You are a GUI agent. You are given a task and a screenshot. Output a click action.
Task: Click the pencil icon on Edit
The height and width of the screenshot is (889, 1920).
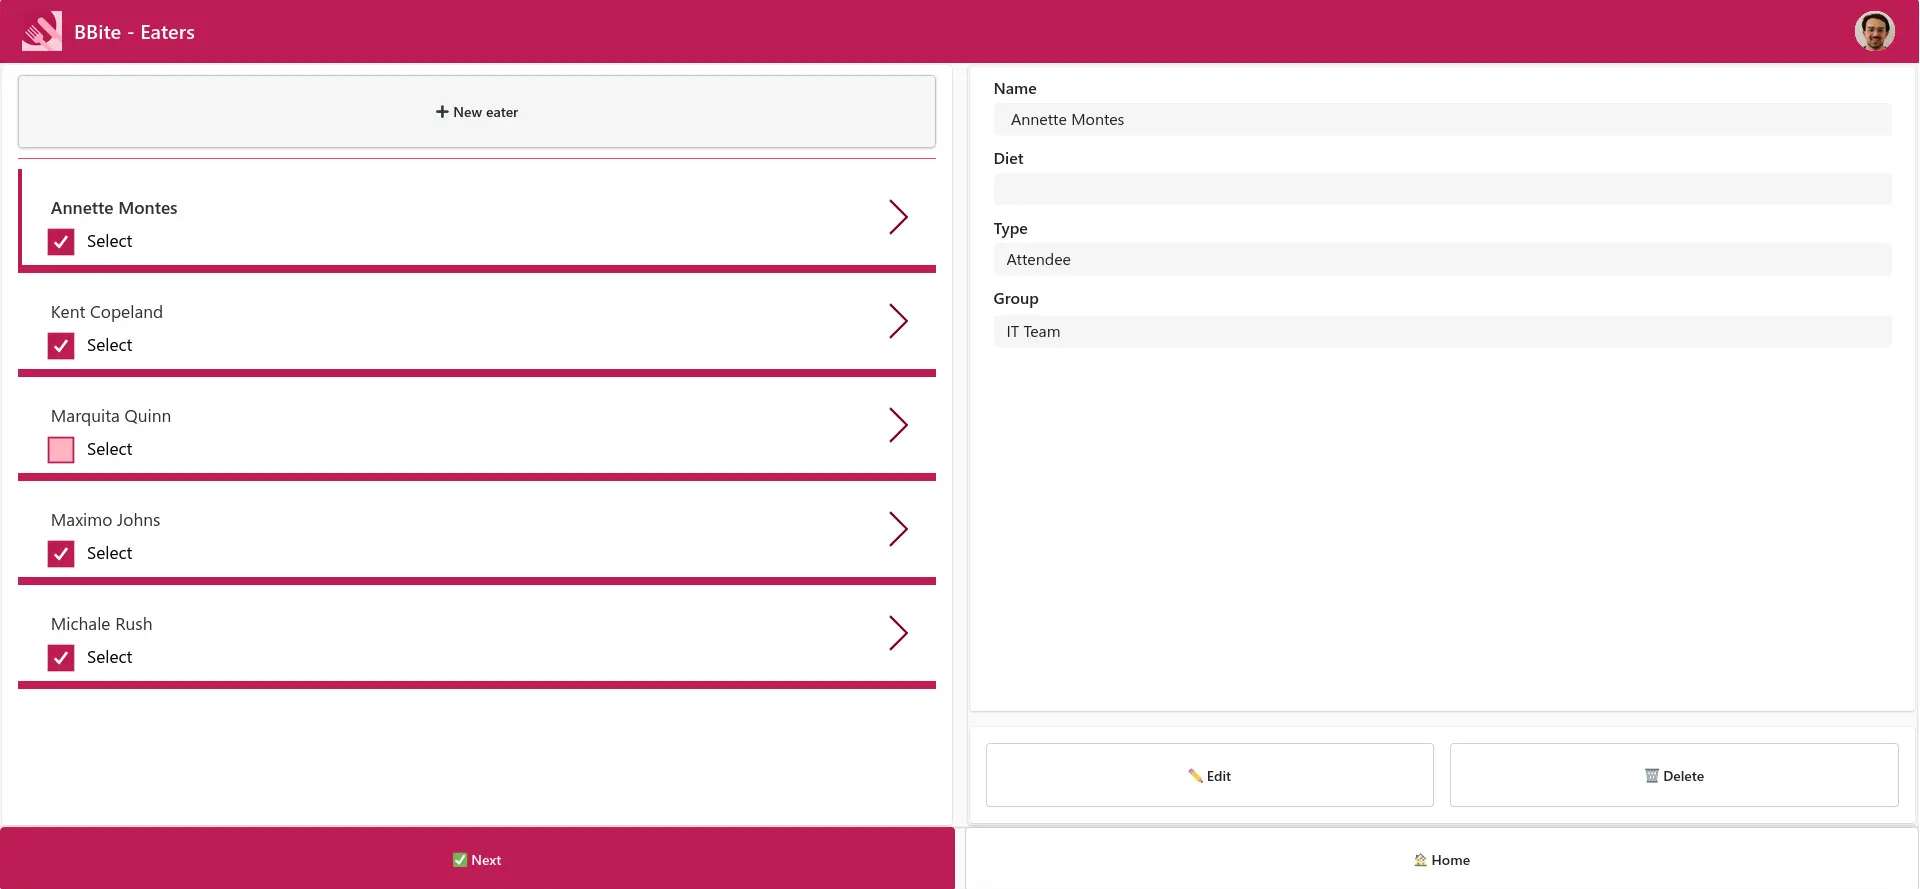tap(1195, 776)
